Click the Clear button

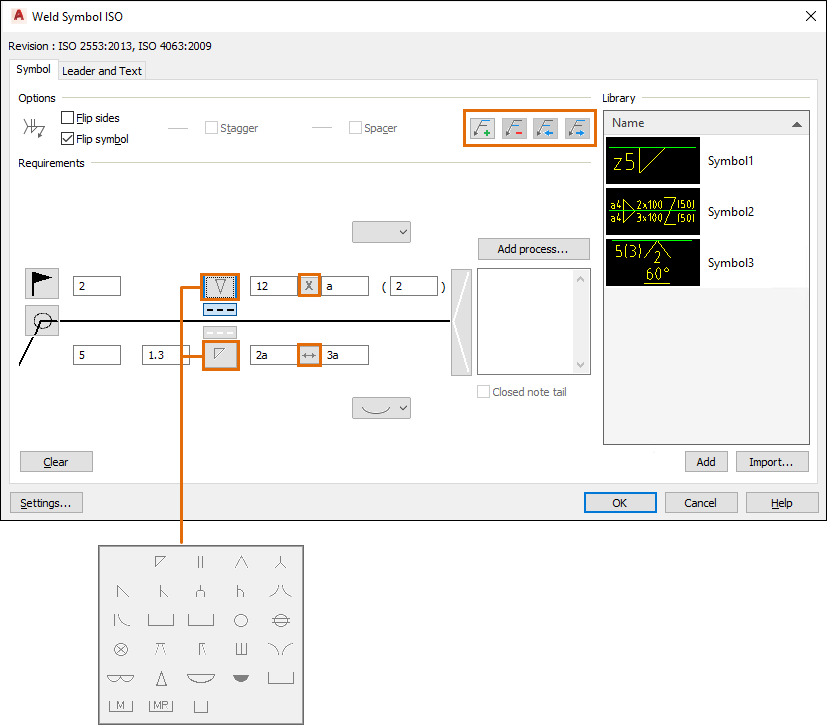pos(56,462)
